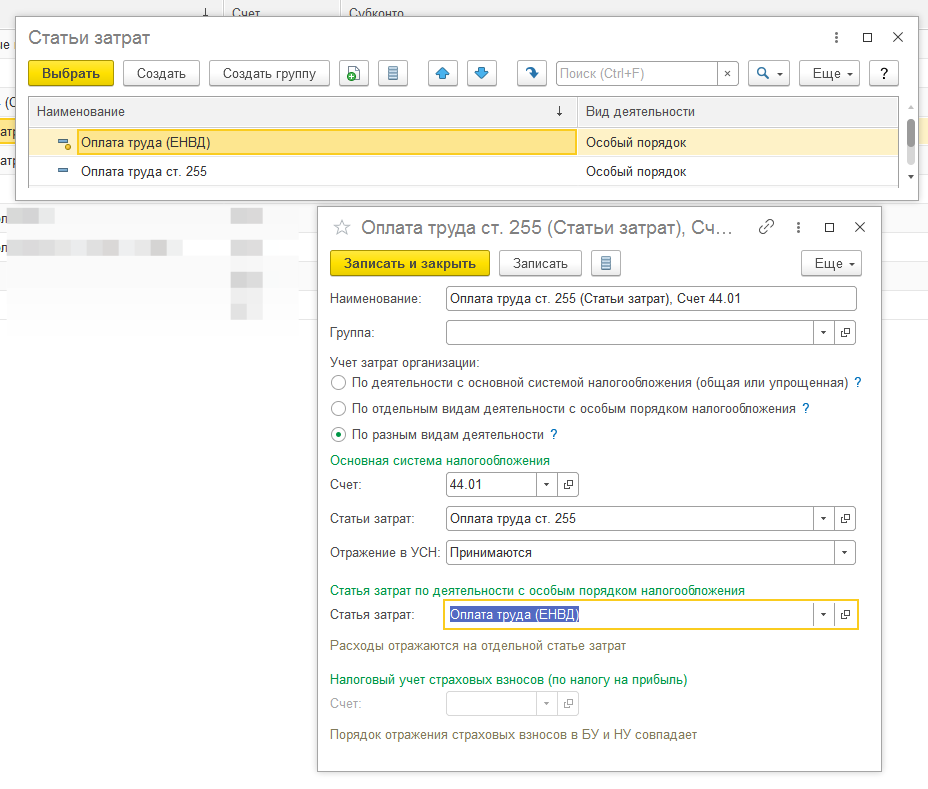Click the link icon in the dialog title bar
The image size is (928, 789).
click(767, 227)
